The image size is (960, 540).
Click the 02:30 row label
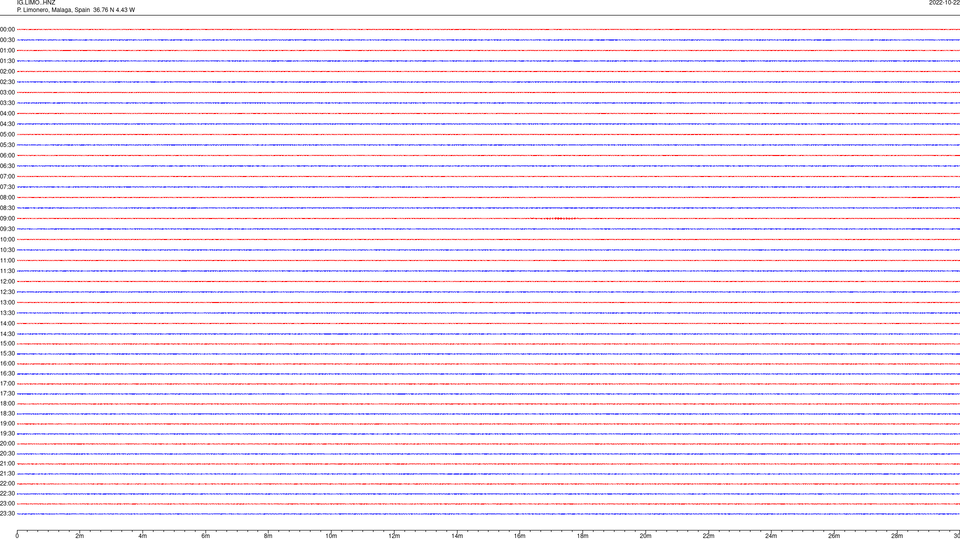pos(7,82)
